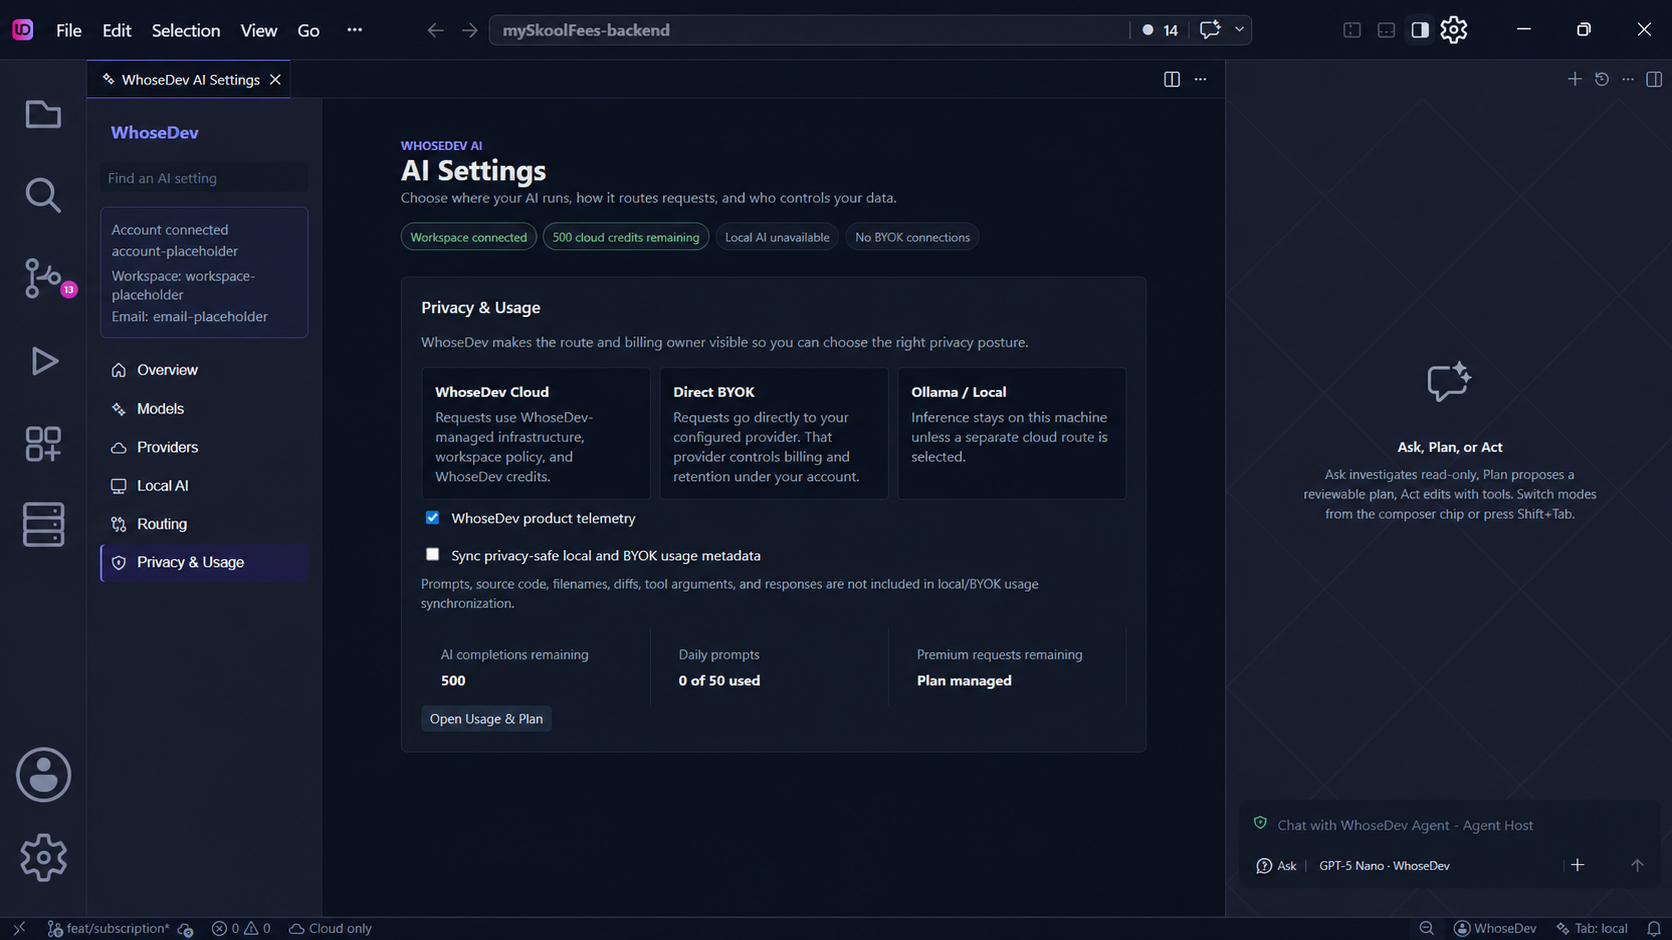Open the Manage gear in activity bar
Image resolution: width=1672 pixels, height=940 pixels.
[x=43, y=857]
